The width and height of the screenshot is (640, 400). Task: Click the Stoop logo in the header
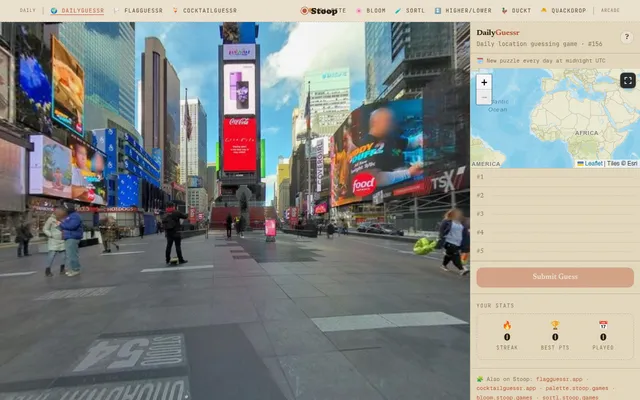coord(320,11)
